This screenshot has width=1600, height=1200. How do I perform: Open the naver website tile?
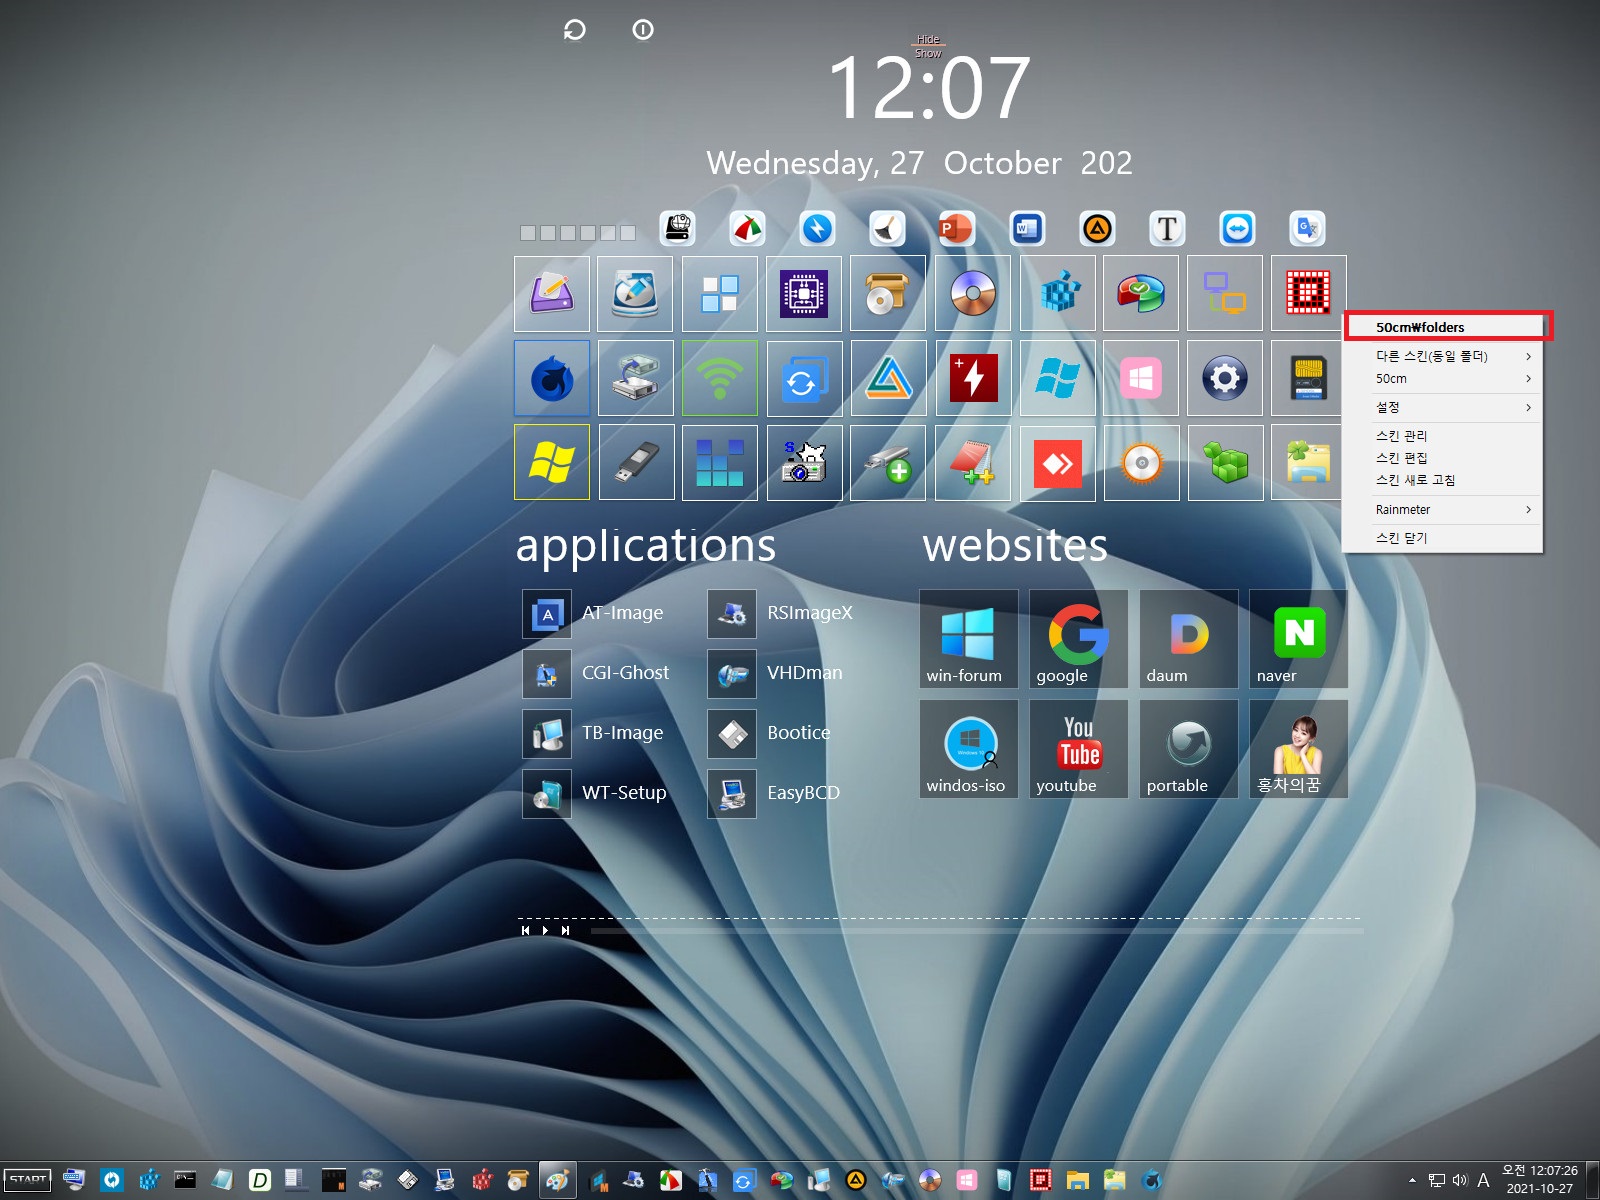(1299, 639)
